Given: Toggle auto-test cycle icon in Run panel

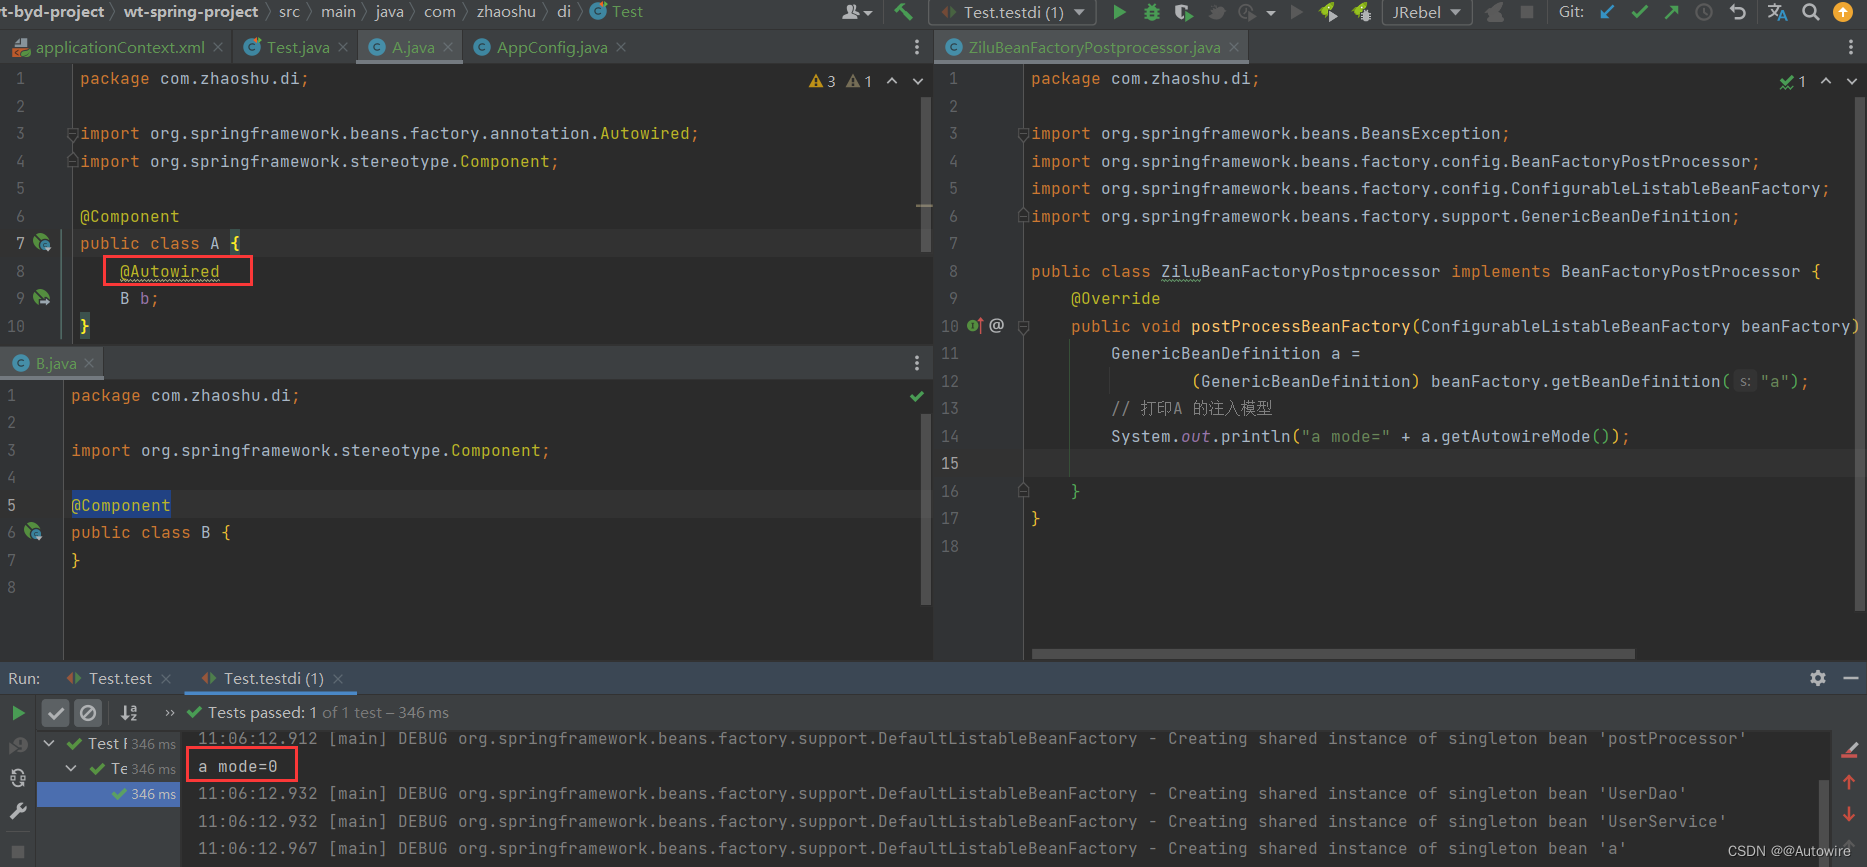Looking at the screenshot, I should [x=18, y=778].
